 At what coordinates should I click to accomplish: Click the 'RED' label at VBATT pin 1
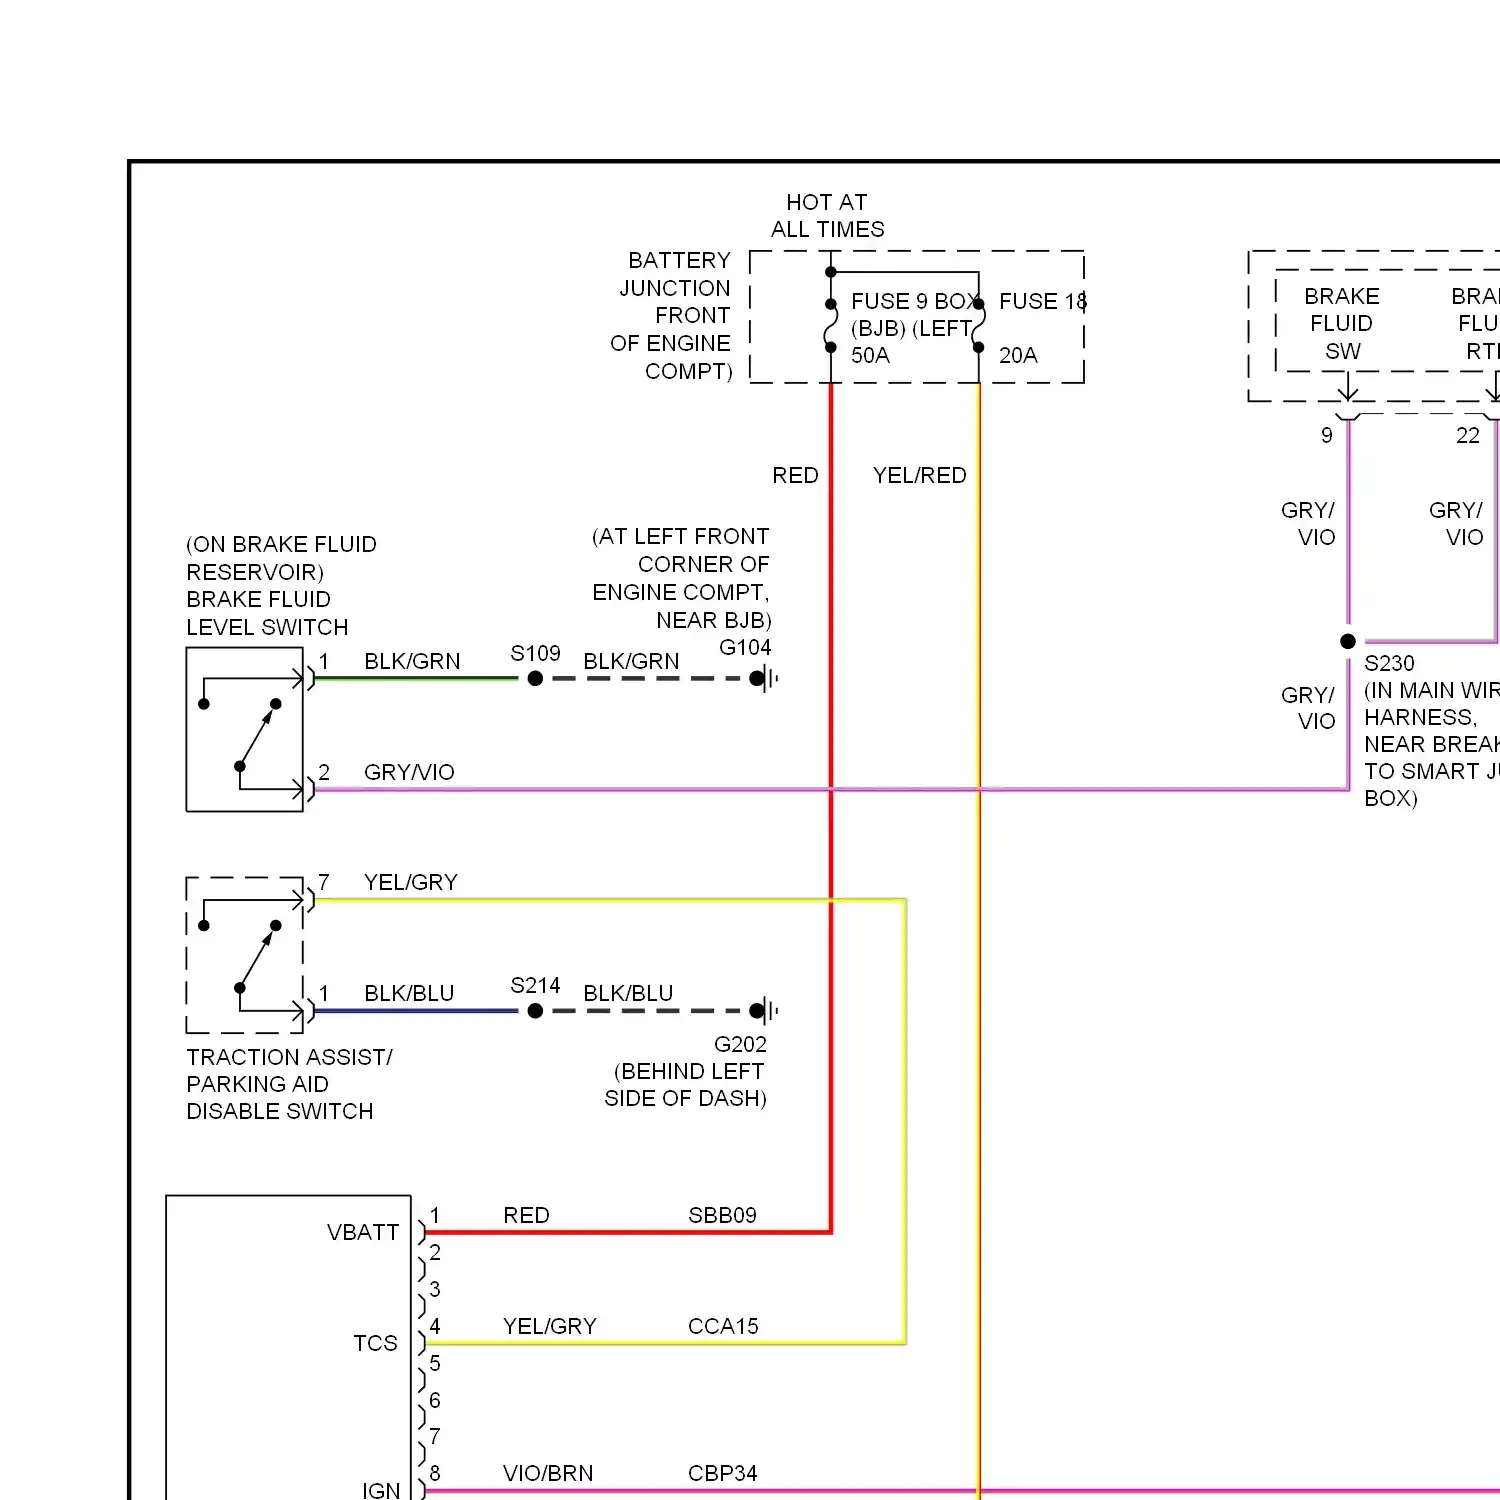526,1215
